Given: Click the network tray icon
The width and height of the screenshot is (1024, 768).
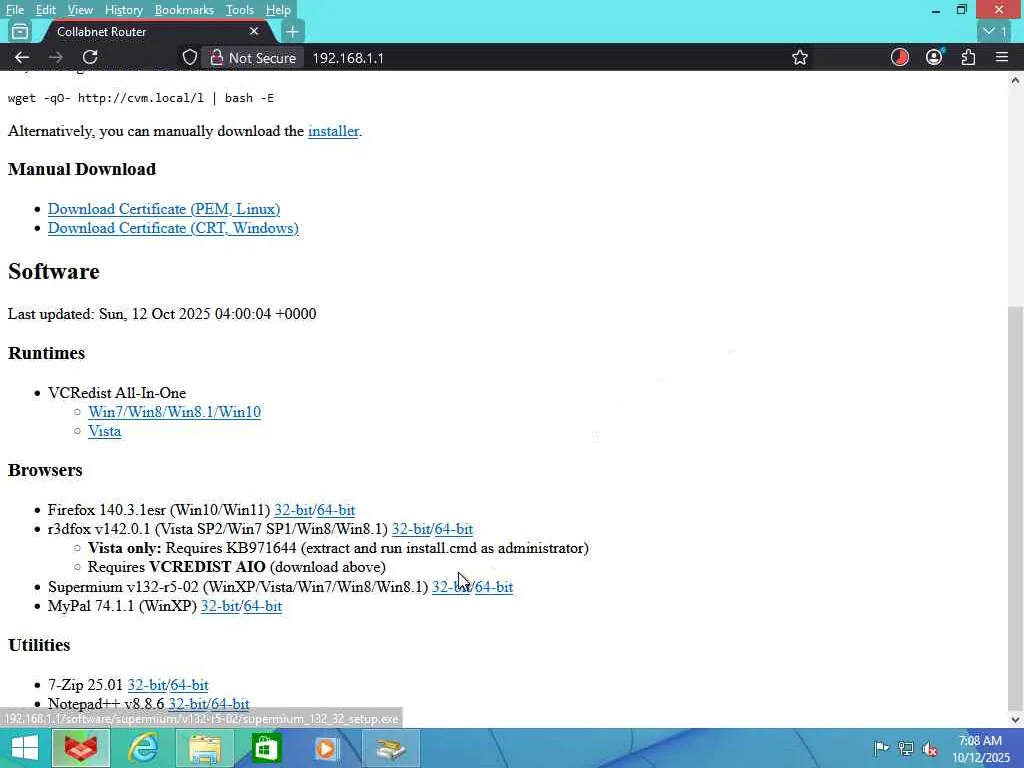Looking at the screenshot, I should [x=905, y=748].
